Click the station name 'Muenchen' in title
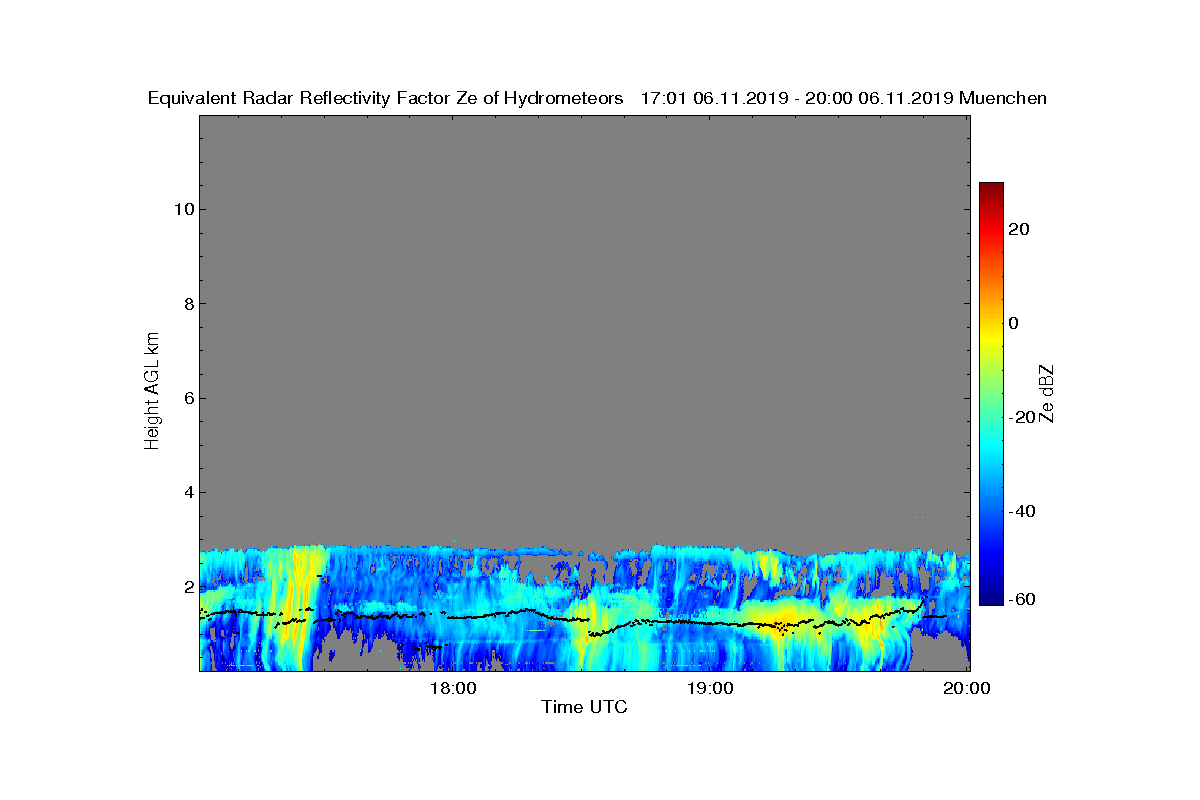This screenshot has width=1200, height=800. point(1003,98)
